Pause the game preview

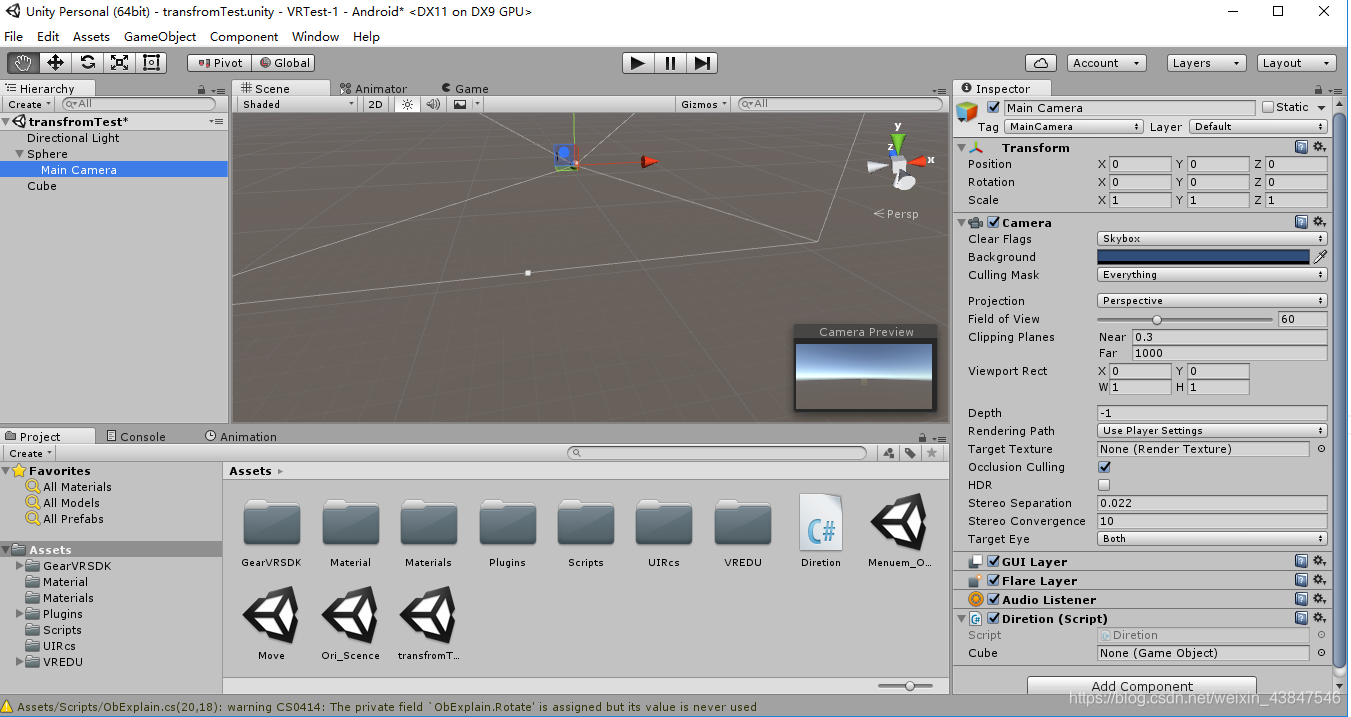(x=670, y=63)
